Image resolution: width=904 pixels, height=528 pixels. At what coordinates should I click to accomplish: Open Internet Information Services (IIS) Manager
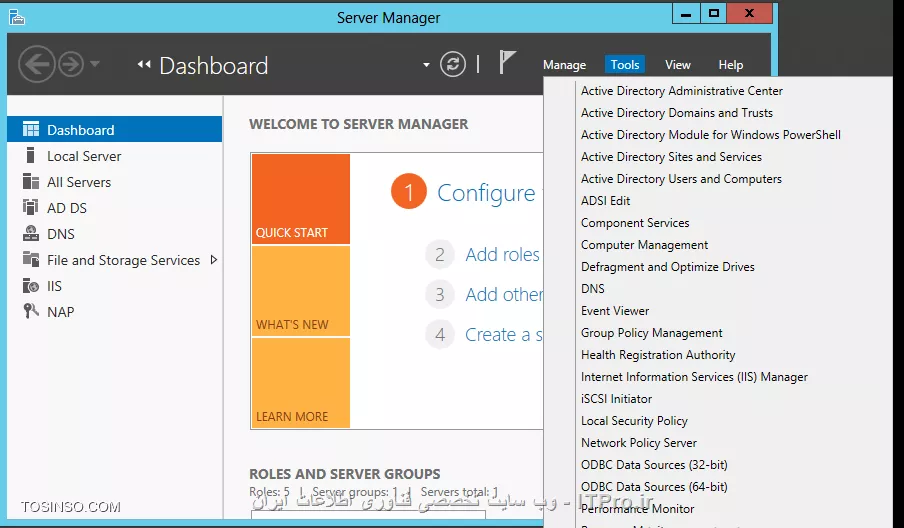(694, 376)
